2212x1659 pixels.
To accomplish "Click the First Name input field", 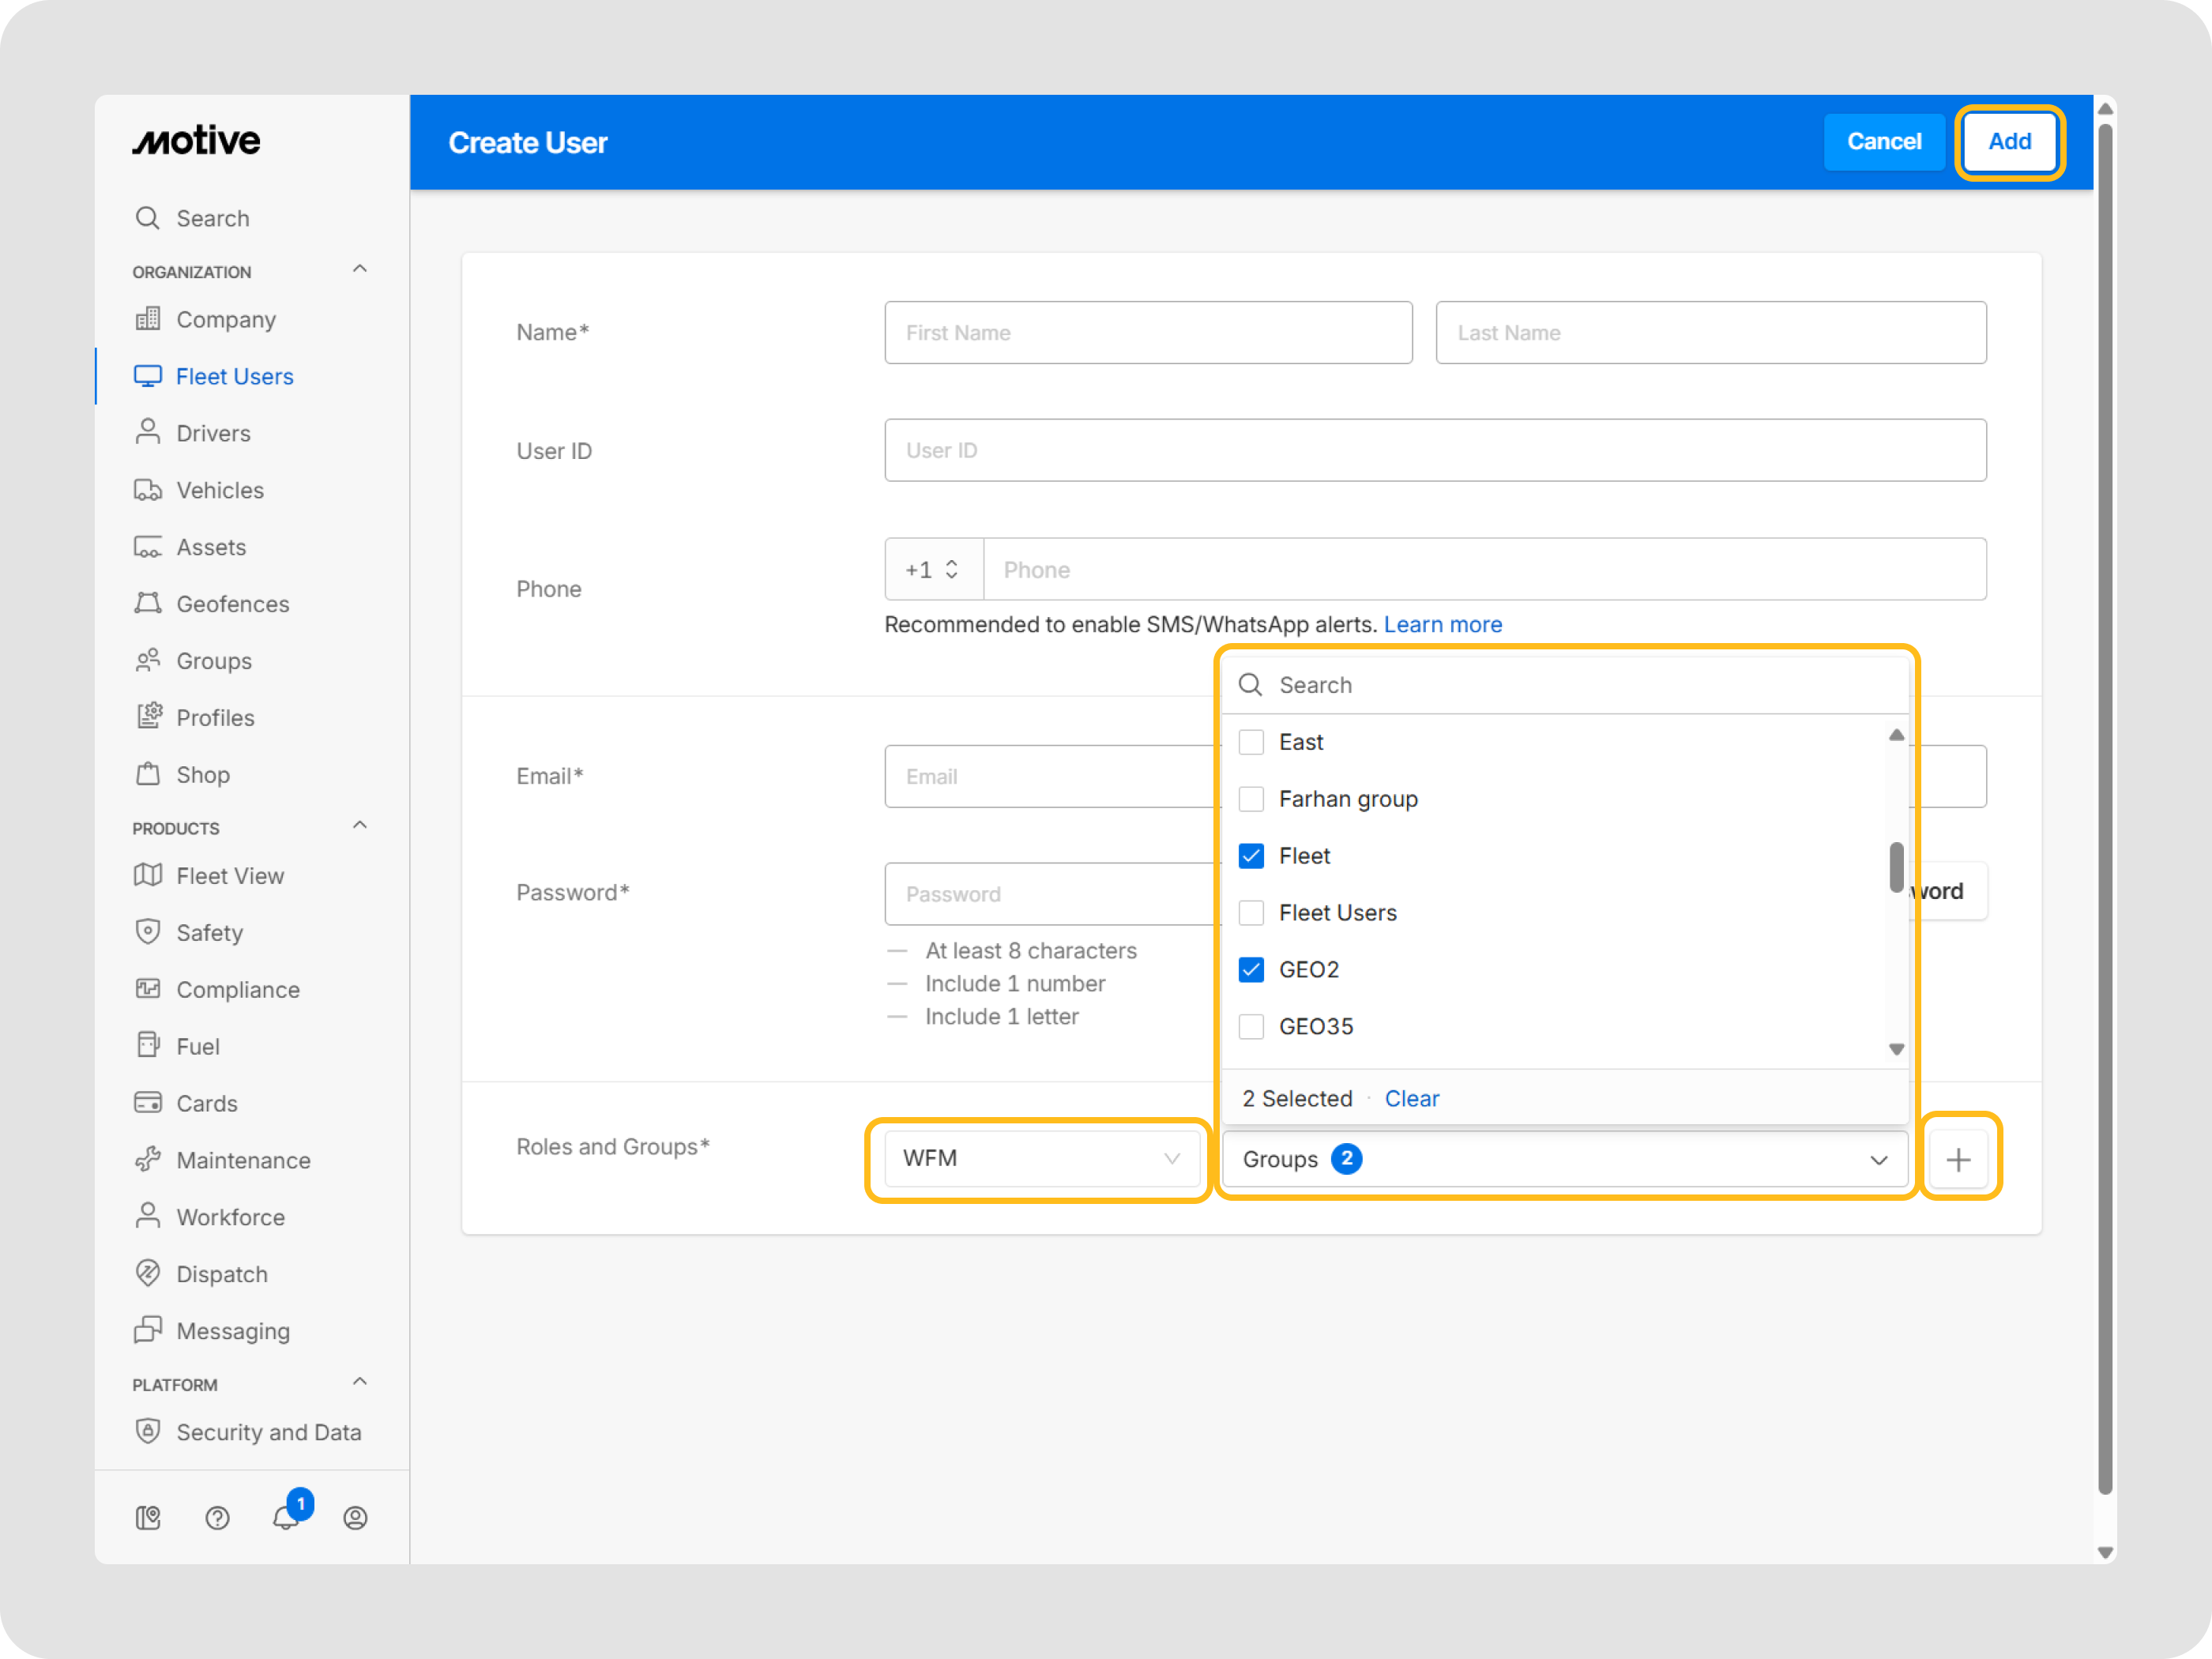I will point(1147,332).
